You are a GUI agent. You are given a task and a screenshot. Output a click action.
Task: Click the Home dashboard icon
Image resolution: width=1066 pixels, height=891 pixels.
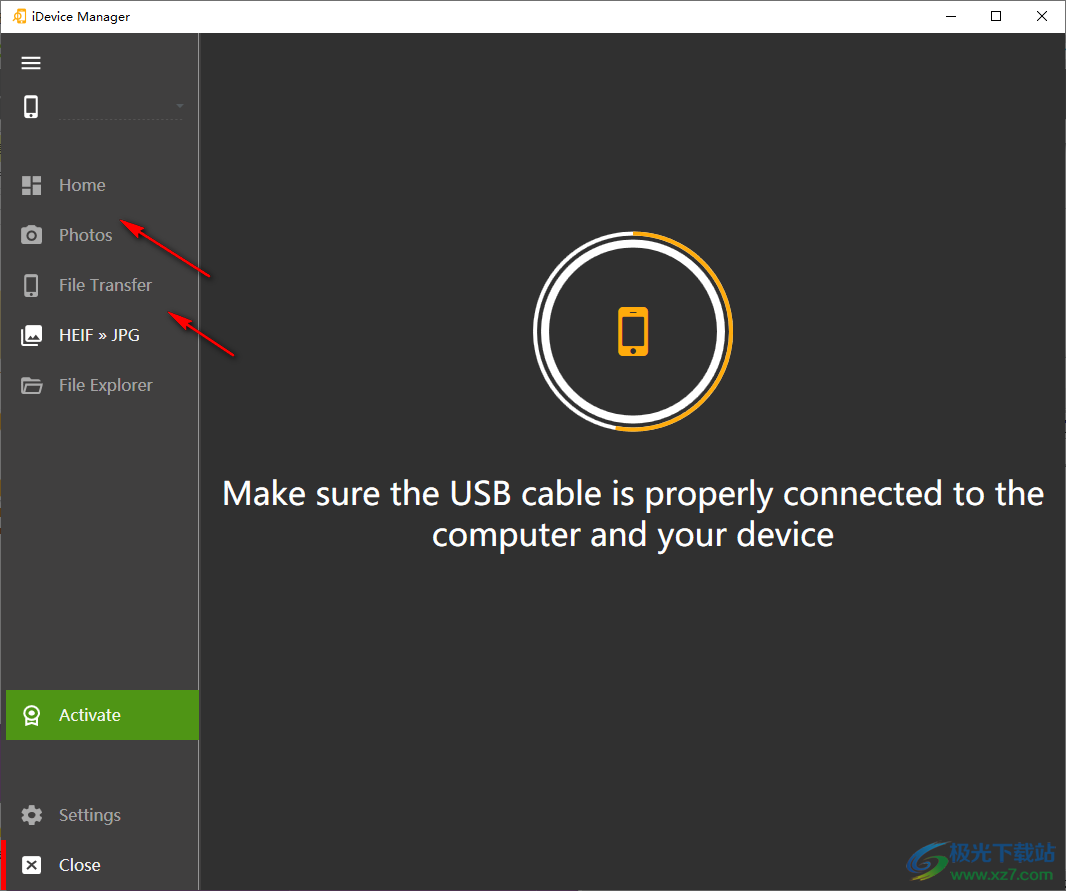point(31,185)
